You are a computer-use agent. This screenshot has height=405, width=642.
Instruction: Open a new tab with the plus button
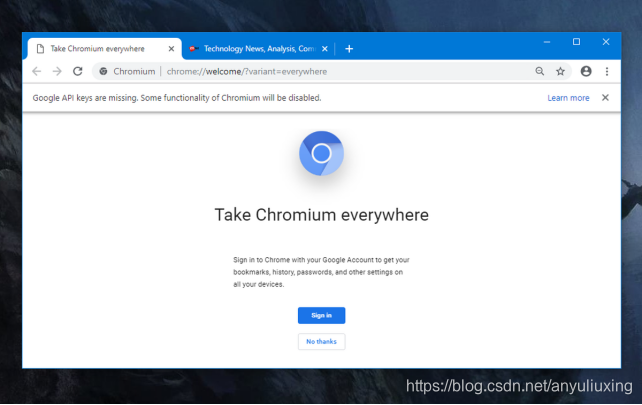tap(349, 49)
